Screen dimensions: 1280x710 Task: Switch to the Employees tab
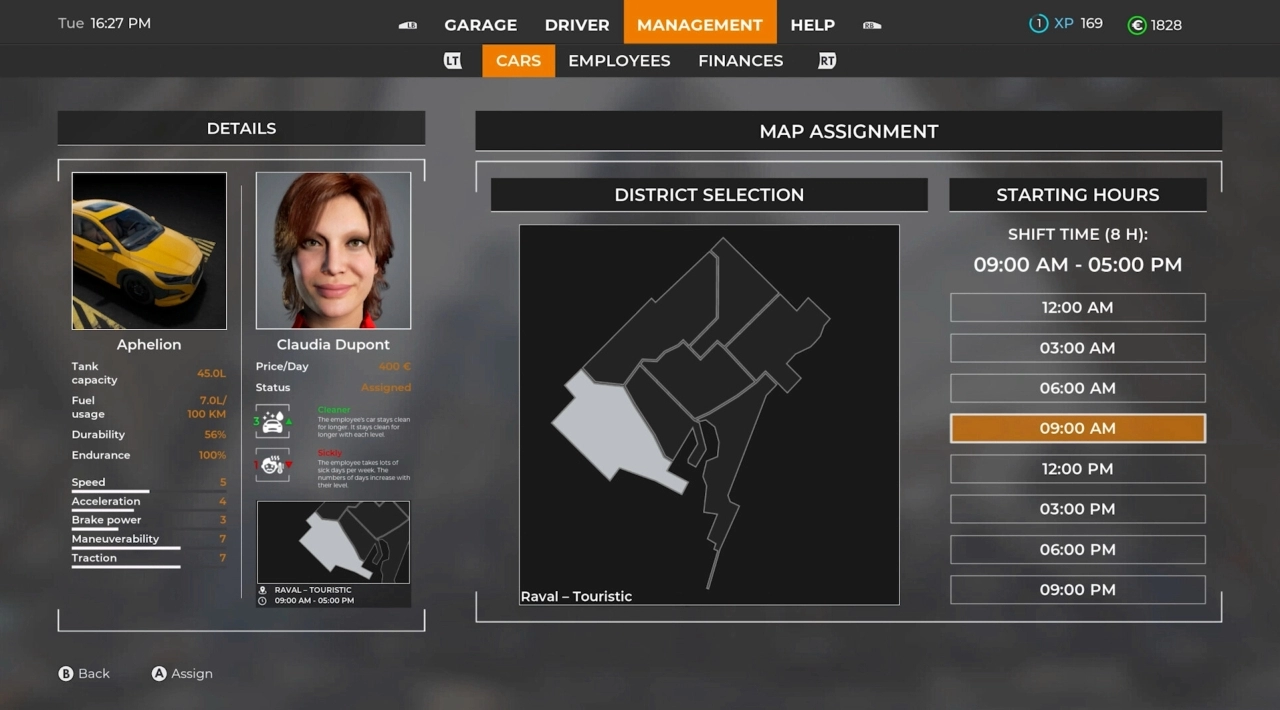point(619,61)
